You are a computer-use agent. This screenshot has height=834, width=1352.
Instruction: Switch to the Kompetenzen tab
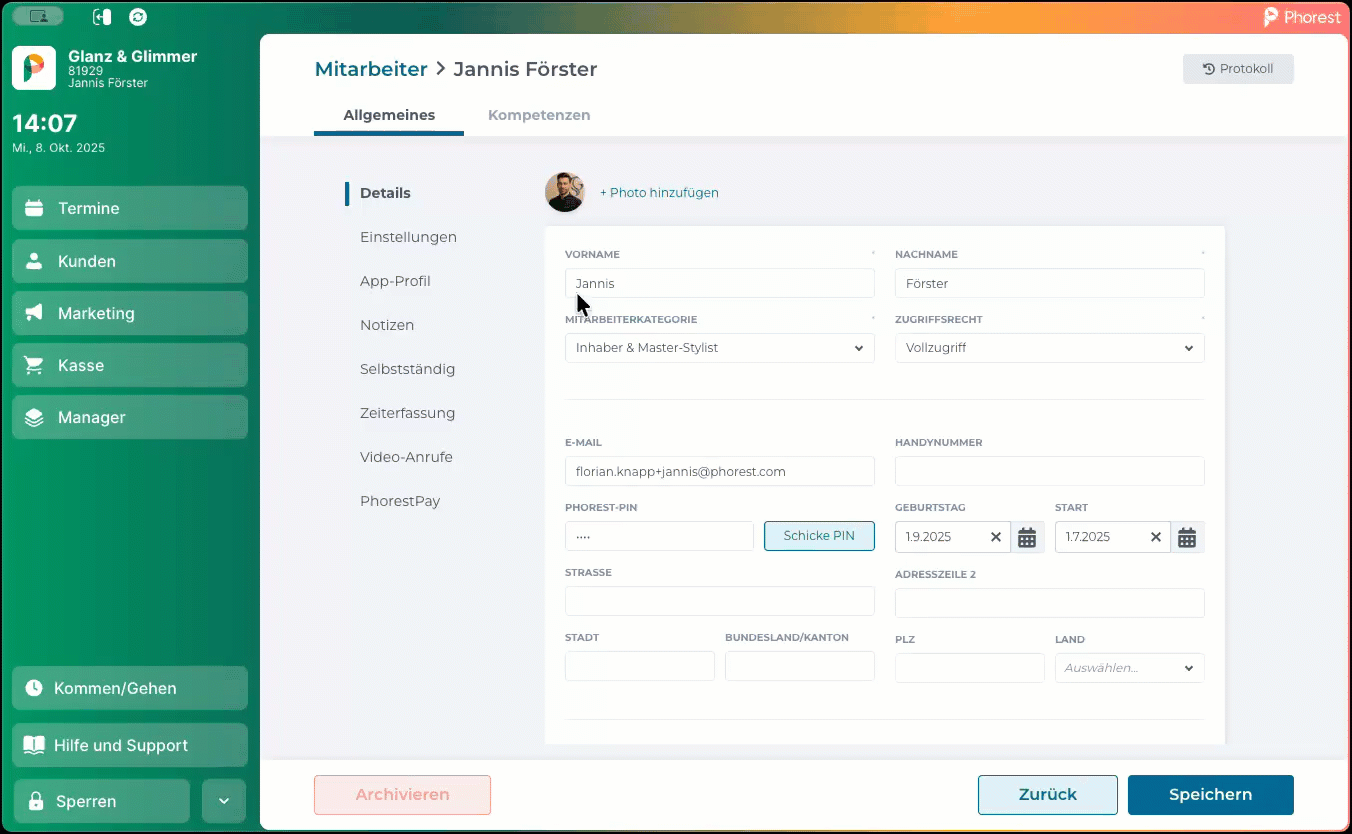539,115
